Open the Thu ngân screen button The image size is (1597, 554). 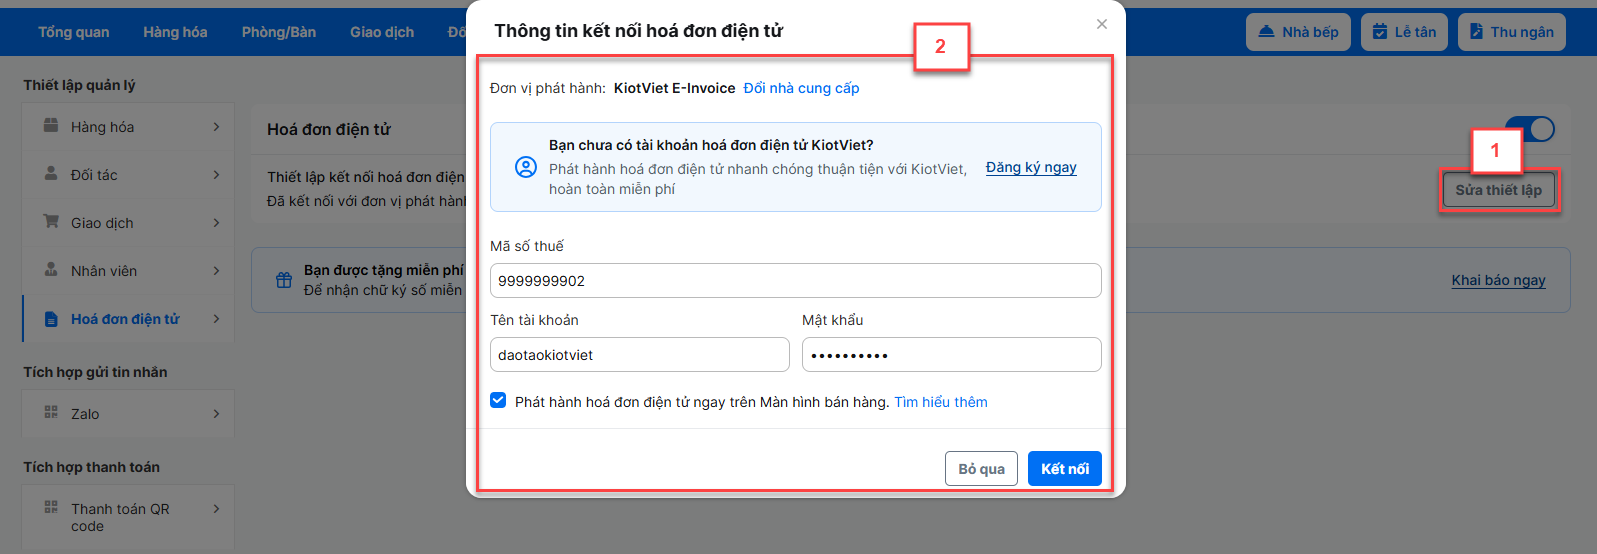pos(1511,32)
